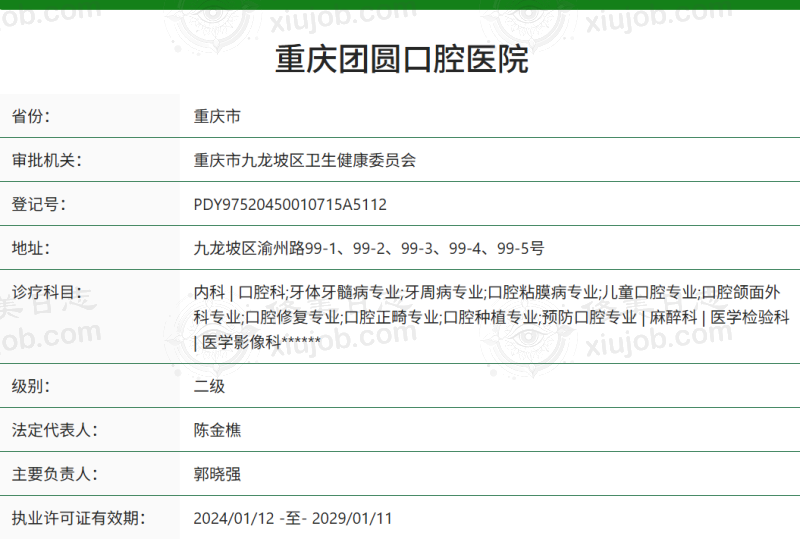Click validity period 2024/01/12 -至- 2029/01/11
Screen dimensions: 800x539
click(293, 518)
